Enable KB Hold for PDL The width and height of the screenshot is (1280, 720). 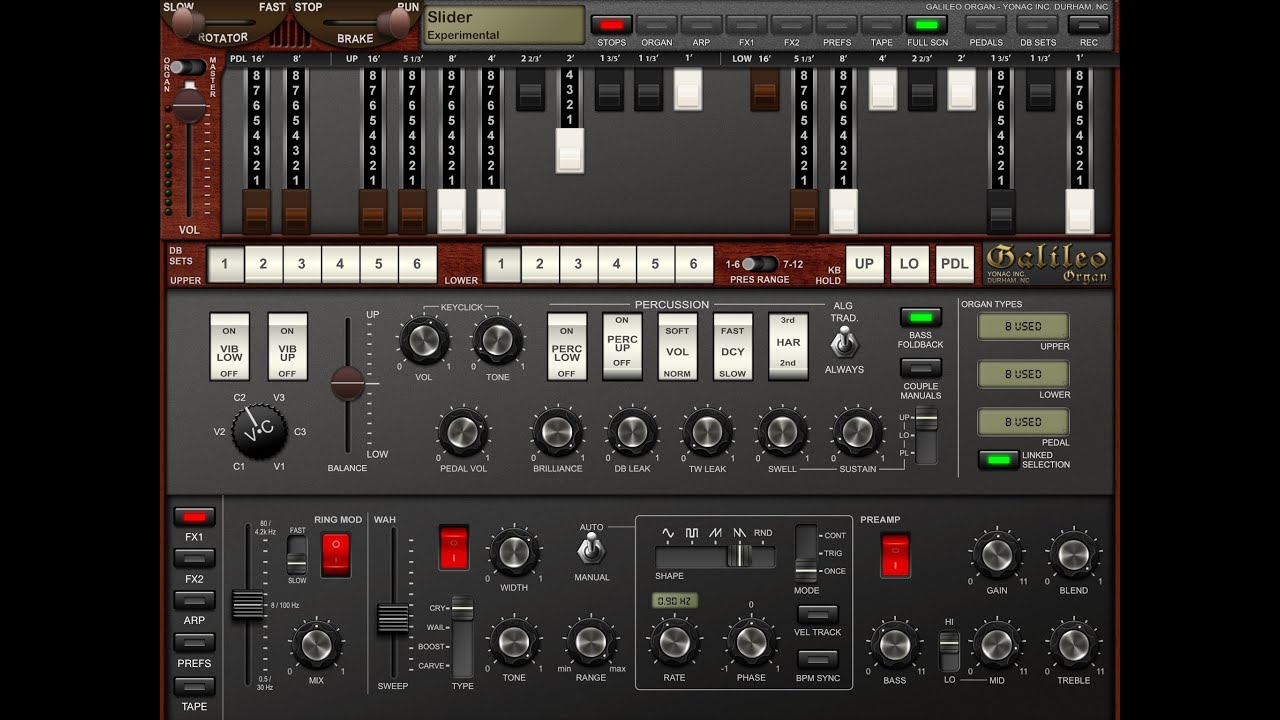click(x=955, y=264)
